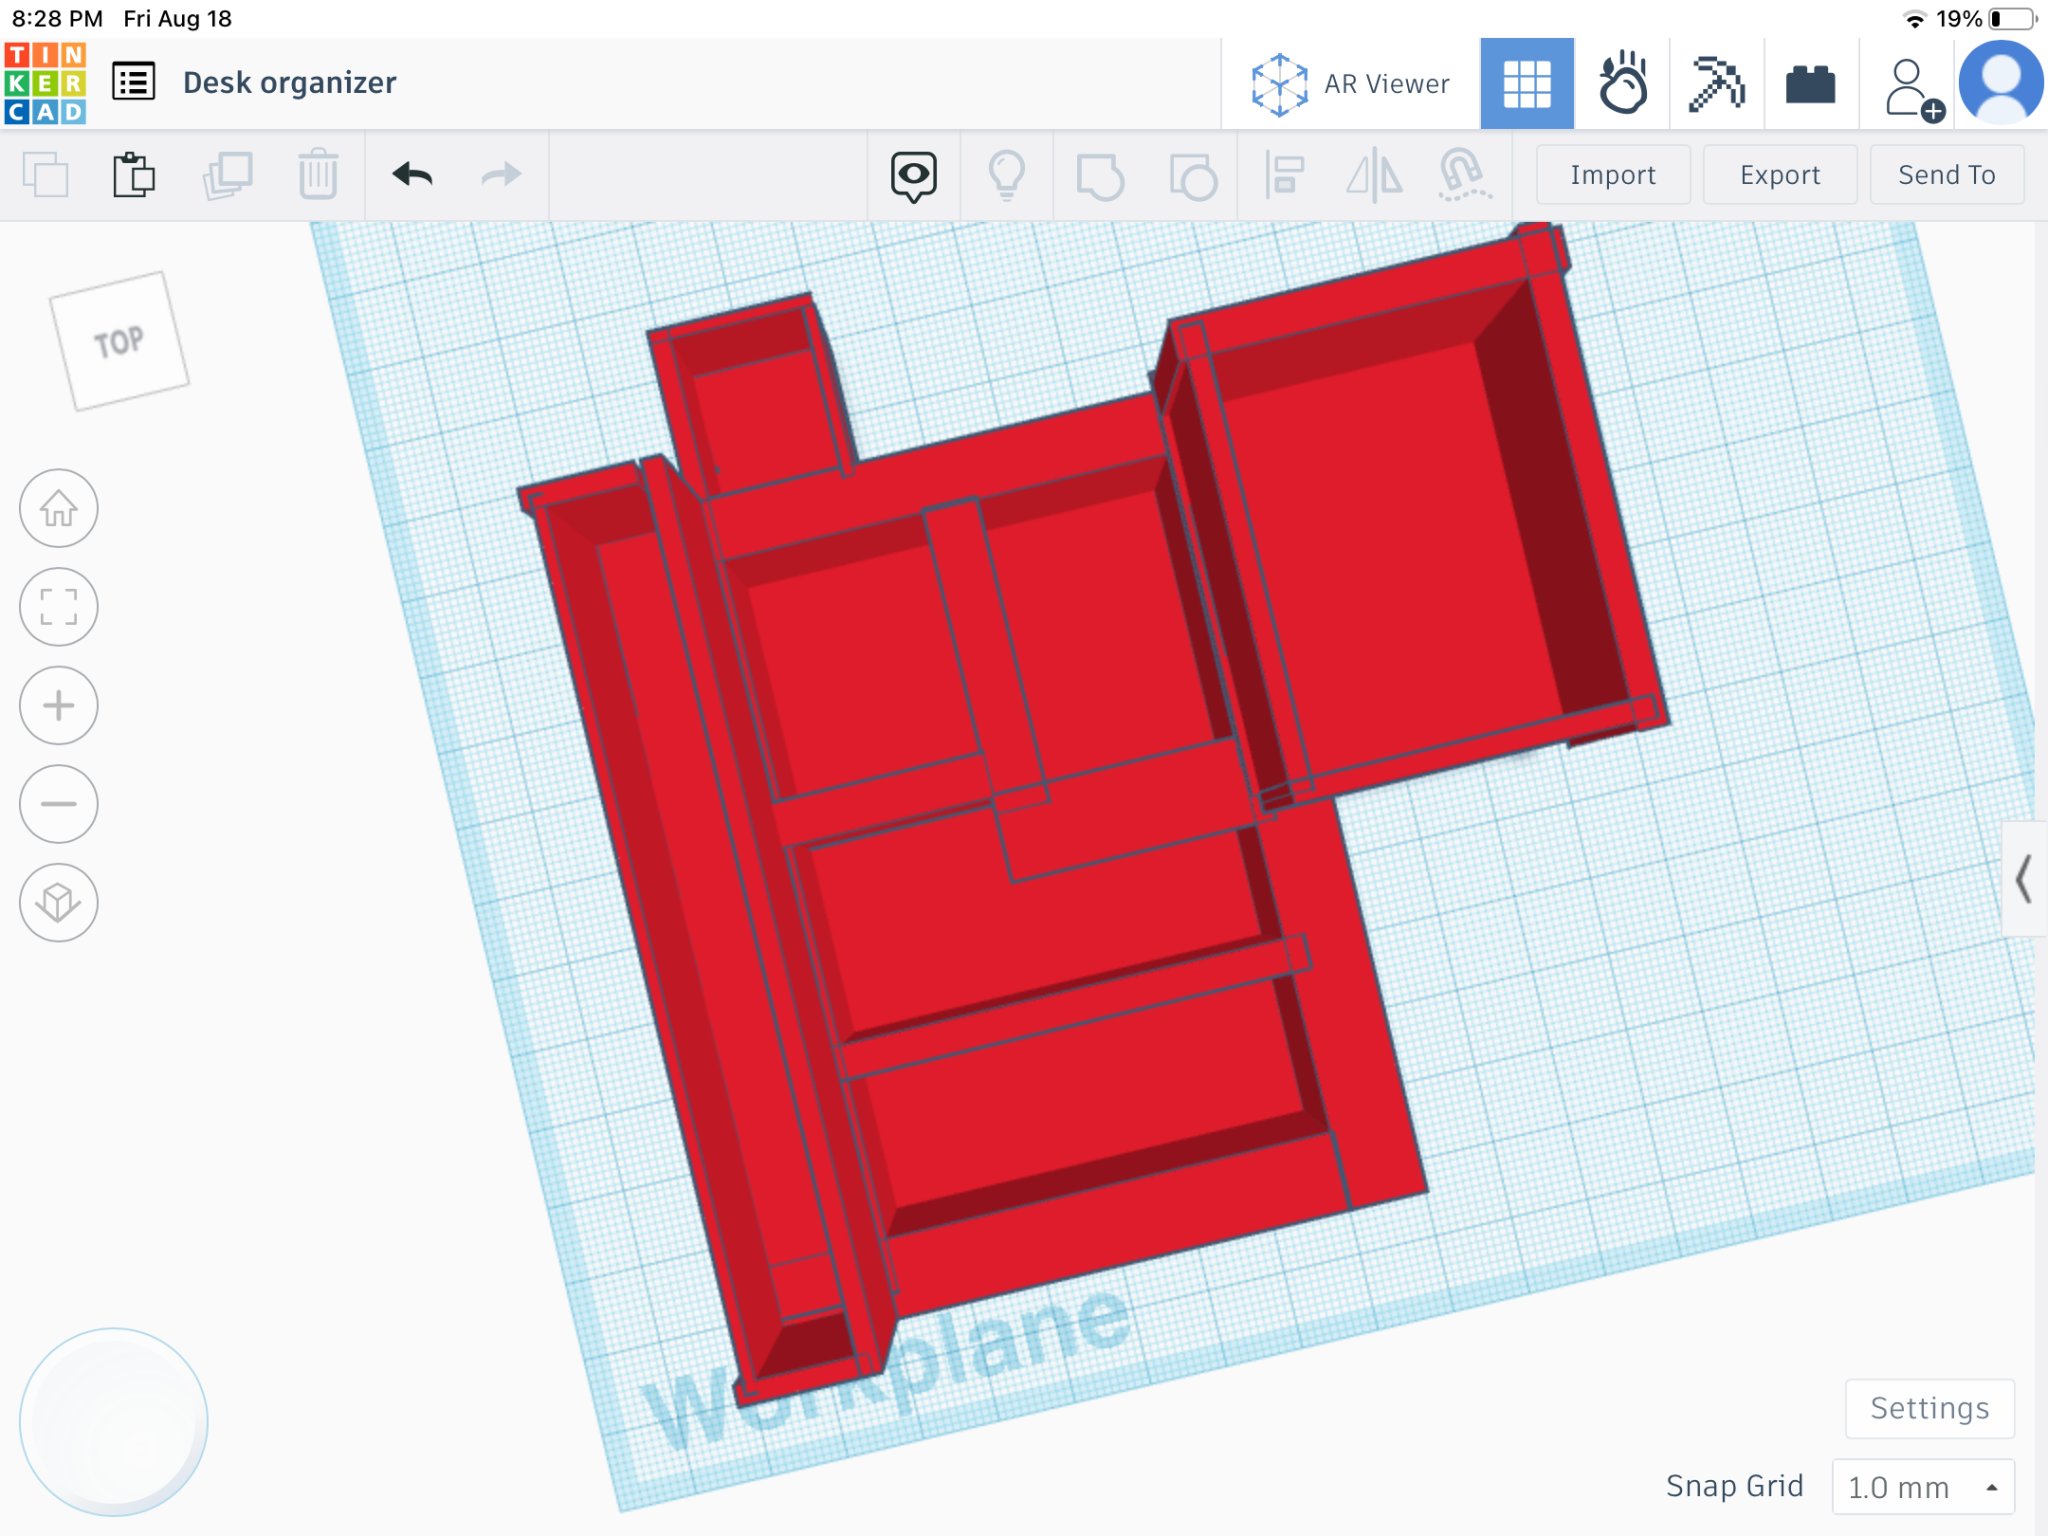The image size is (2048, 1536).
Task: Switch to Blocks pickaxe mode
Action: [x=1716, y=83]
